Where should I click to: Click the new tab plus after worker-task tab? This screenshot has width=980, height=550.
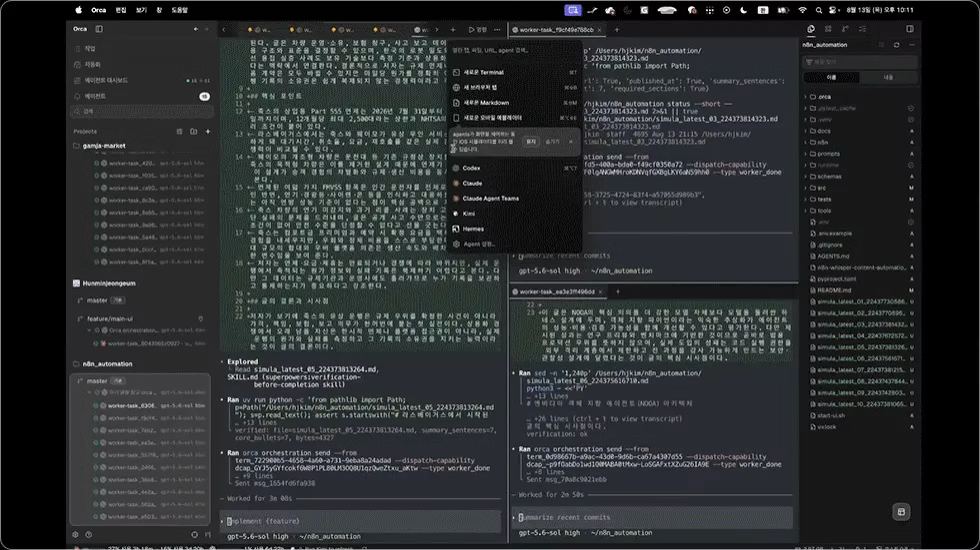617,29
